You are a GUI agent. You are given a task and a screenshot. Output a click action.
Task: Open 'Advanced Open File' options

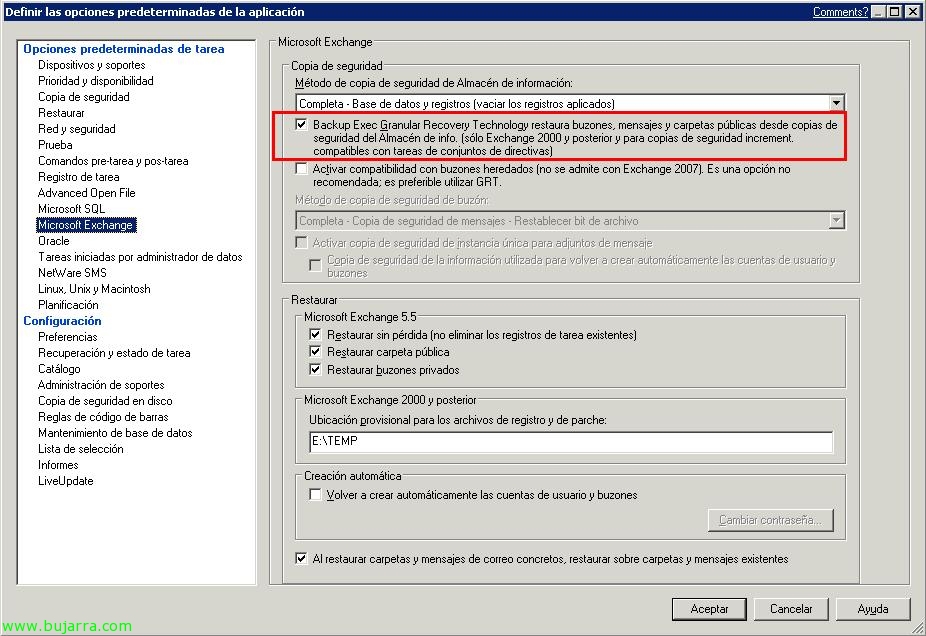tap(87, 193)
